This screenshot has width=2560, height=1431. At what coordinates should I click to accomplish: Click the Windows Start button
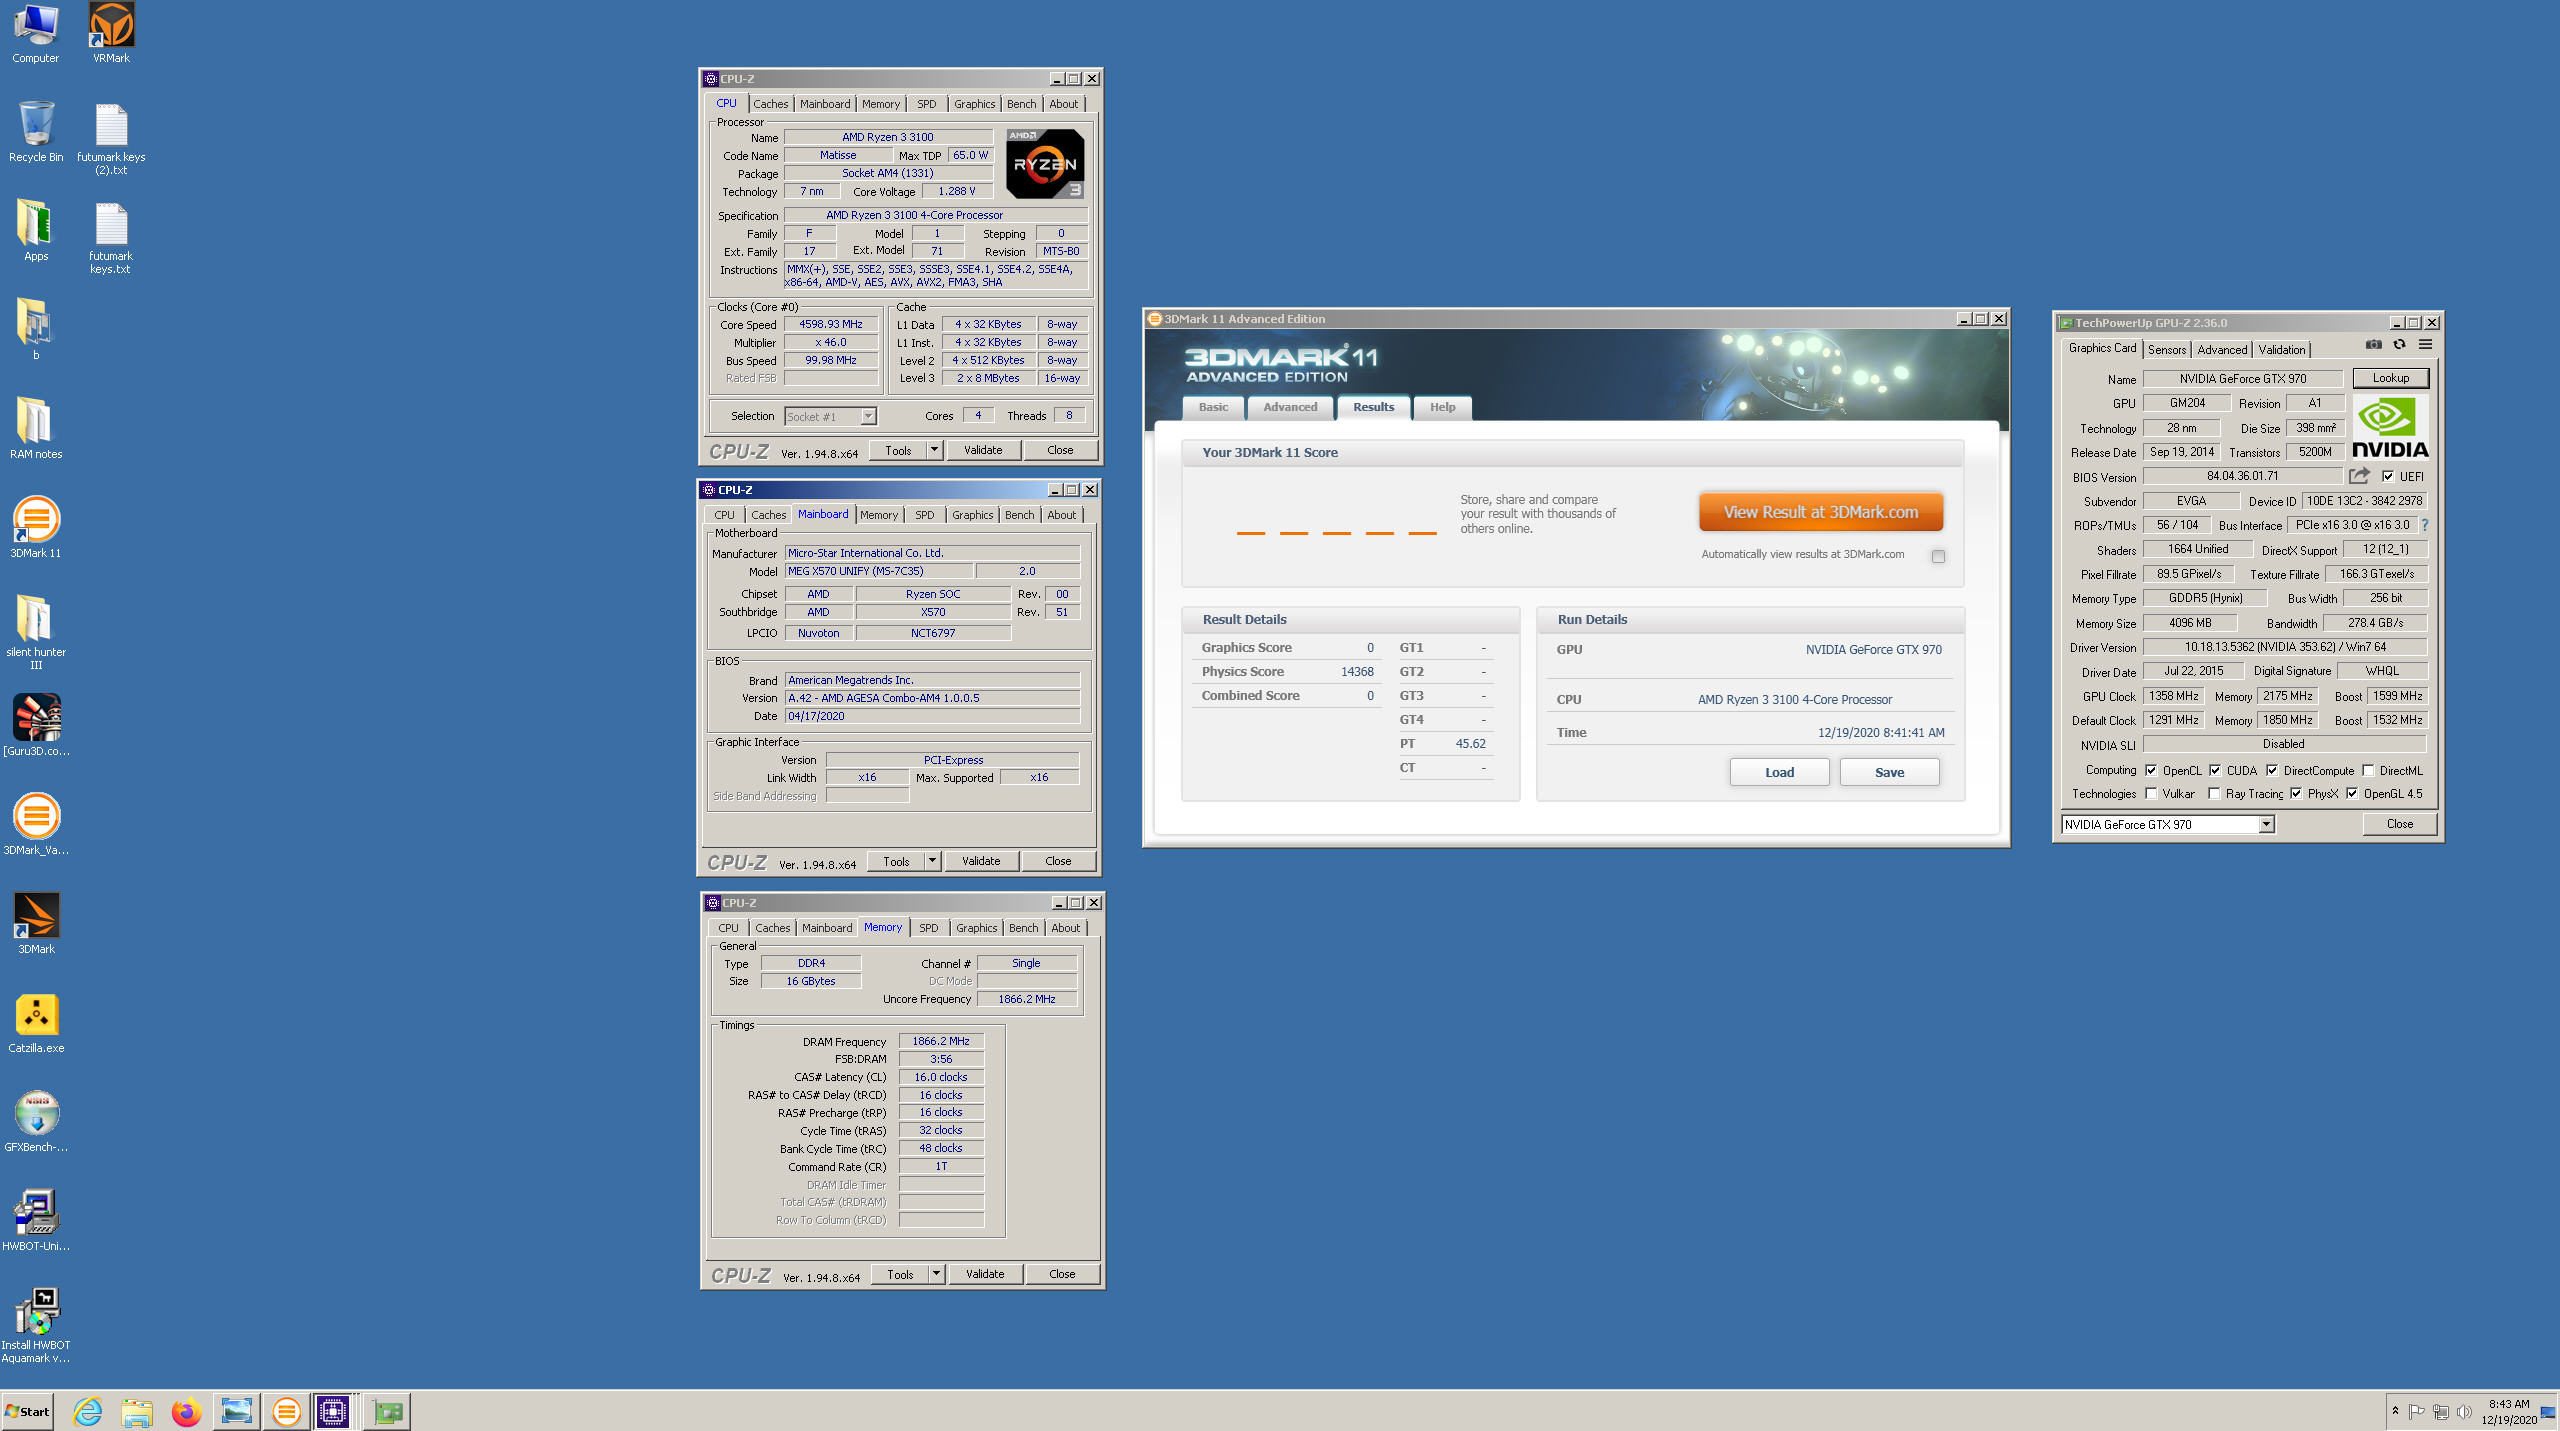point(27,1412)
